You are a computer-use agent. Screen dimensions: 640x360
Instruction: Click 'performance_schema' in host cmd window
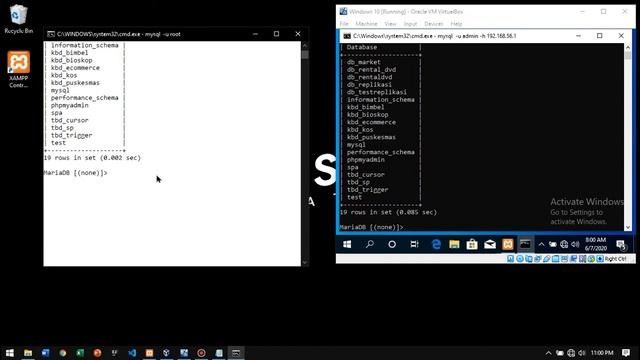(x=84, y=98)
